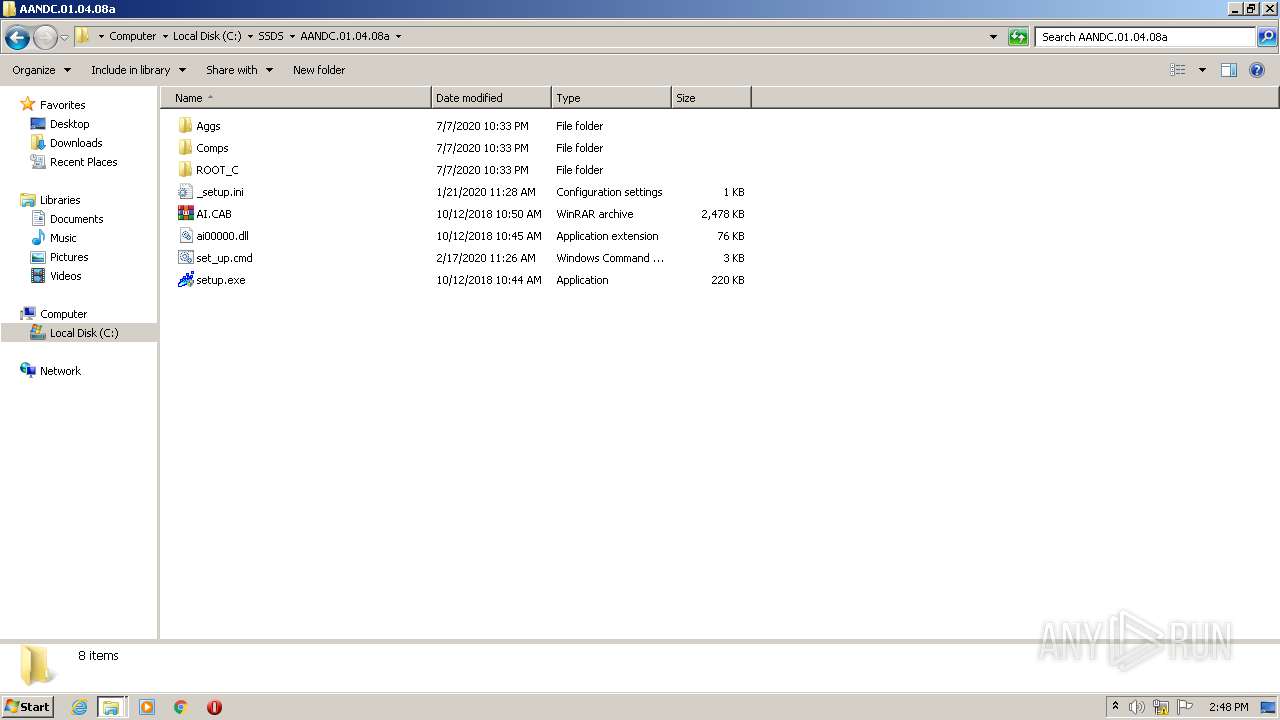This screenshot has width=1280, height=720.
Task: Open the Organize menu
Action: [41, 70]
